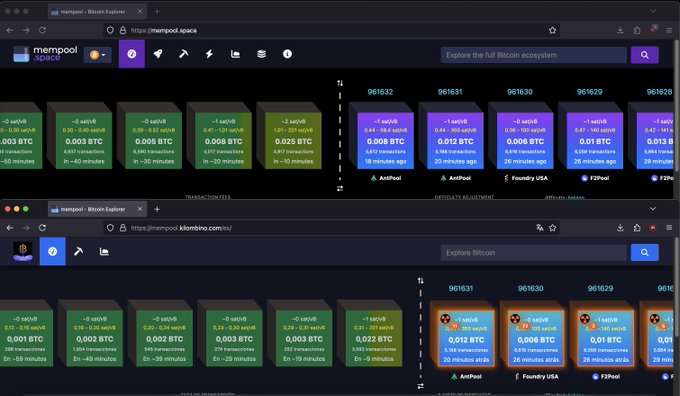Open the documentation stack icon

tap(262, 54)
